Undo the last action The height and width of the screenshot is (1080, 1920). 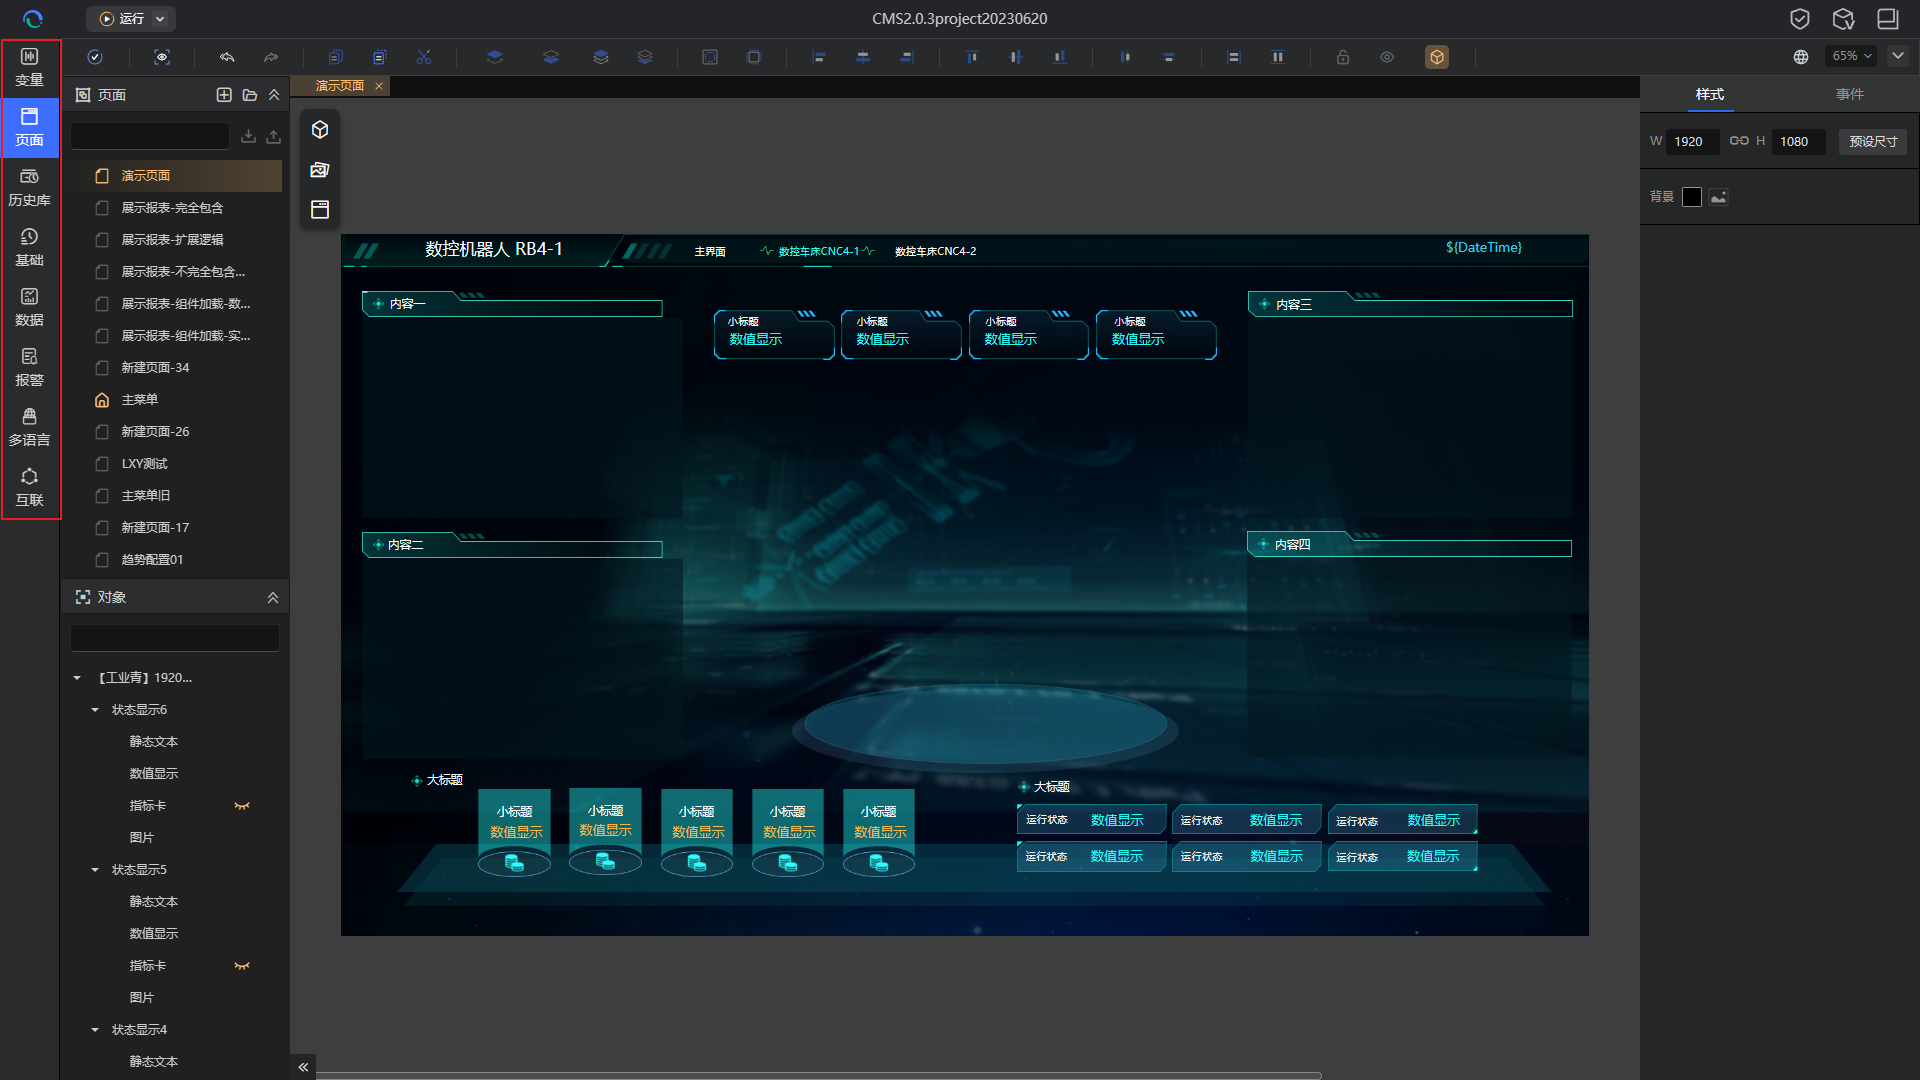(227, 57)
